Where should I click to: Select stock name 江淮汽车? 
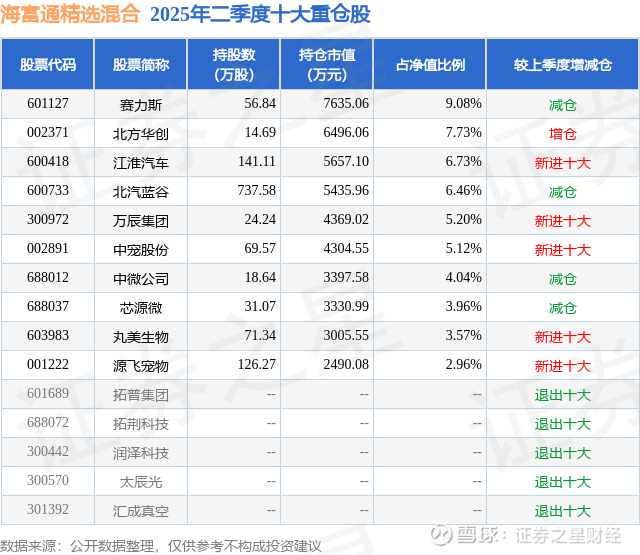point(141,163)
